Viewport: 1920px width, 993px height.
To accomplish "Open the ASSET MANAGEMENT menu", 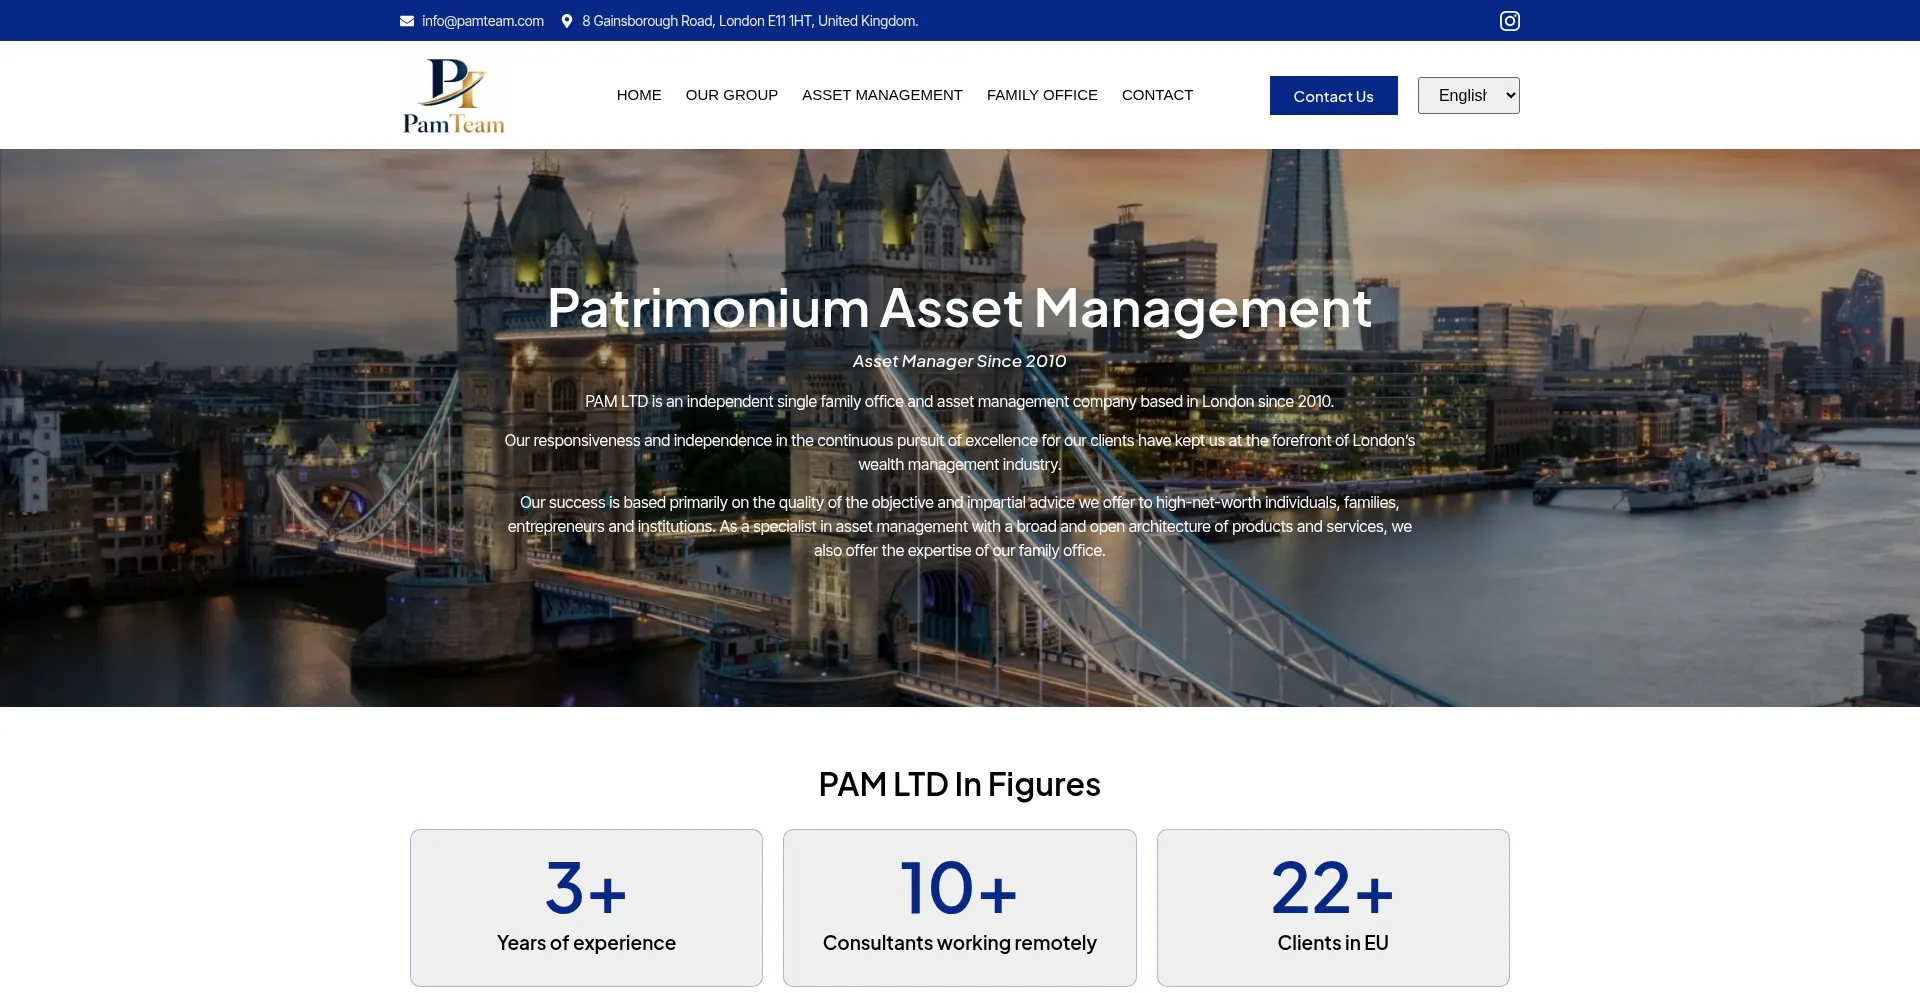I will [882, 95].
